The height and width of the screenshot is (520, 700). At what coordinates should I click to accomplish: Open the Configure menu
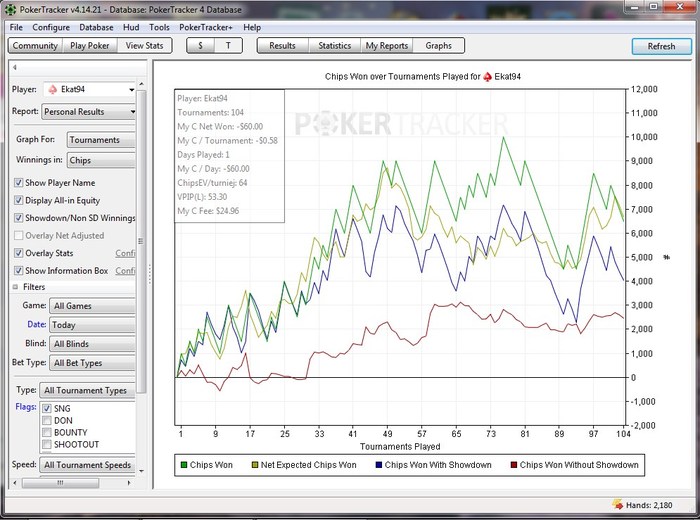click(51, 27)
